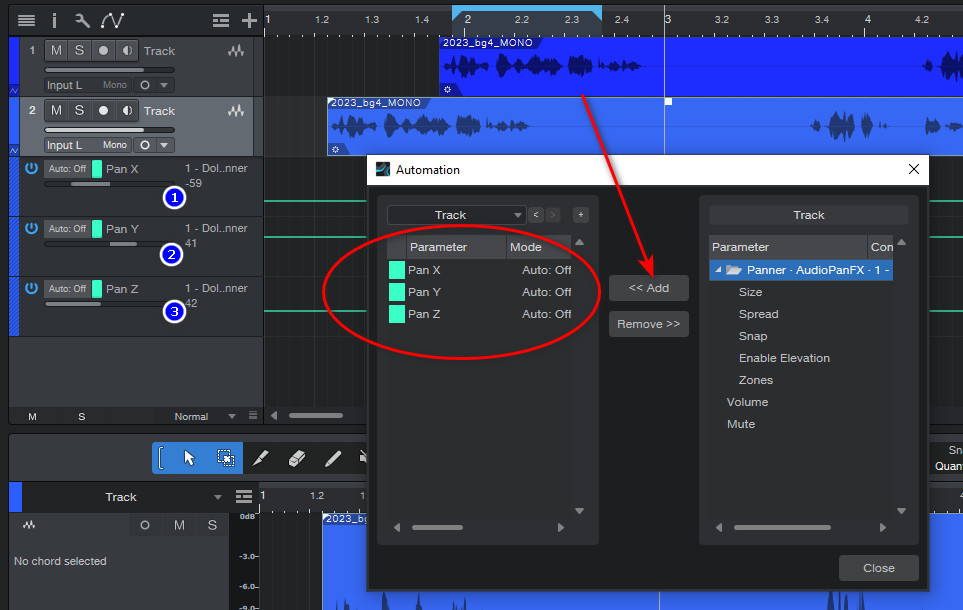
Task: Open the inspector info icon
Action: (55, 21)
